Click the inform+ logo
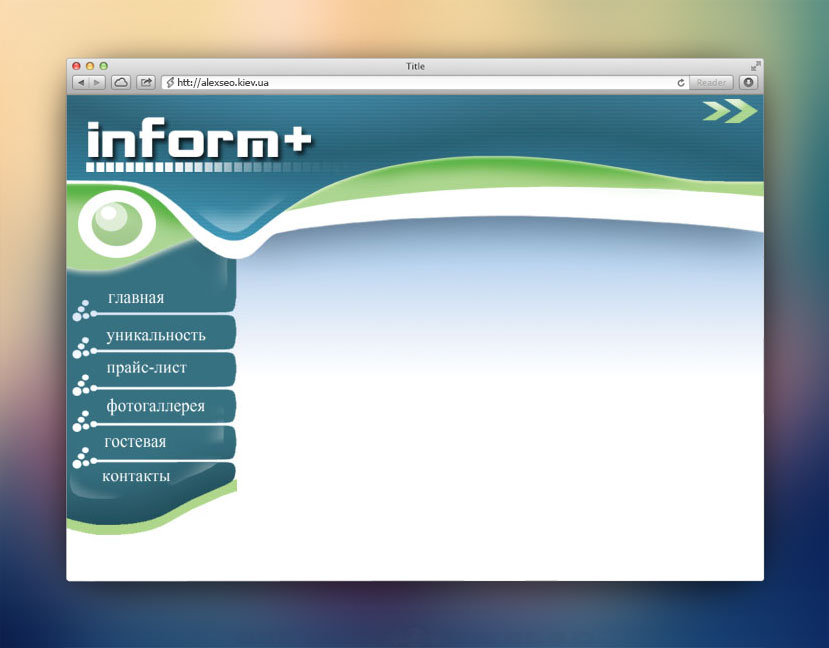Image resolution: width=829 pixels, height=648 pixels. [x=199, y=139]
